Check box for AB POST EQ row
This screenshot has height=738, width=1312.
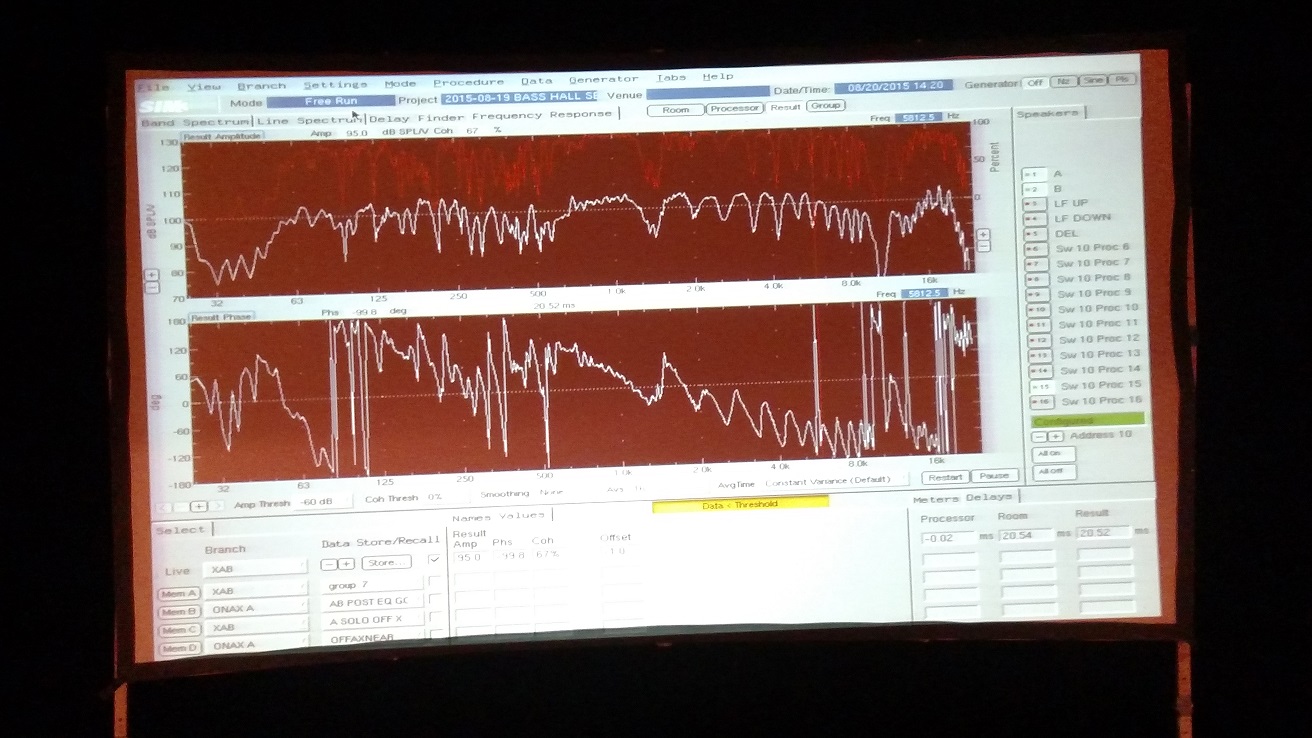(434, 600)
